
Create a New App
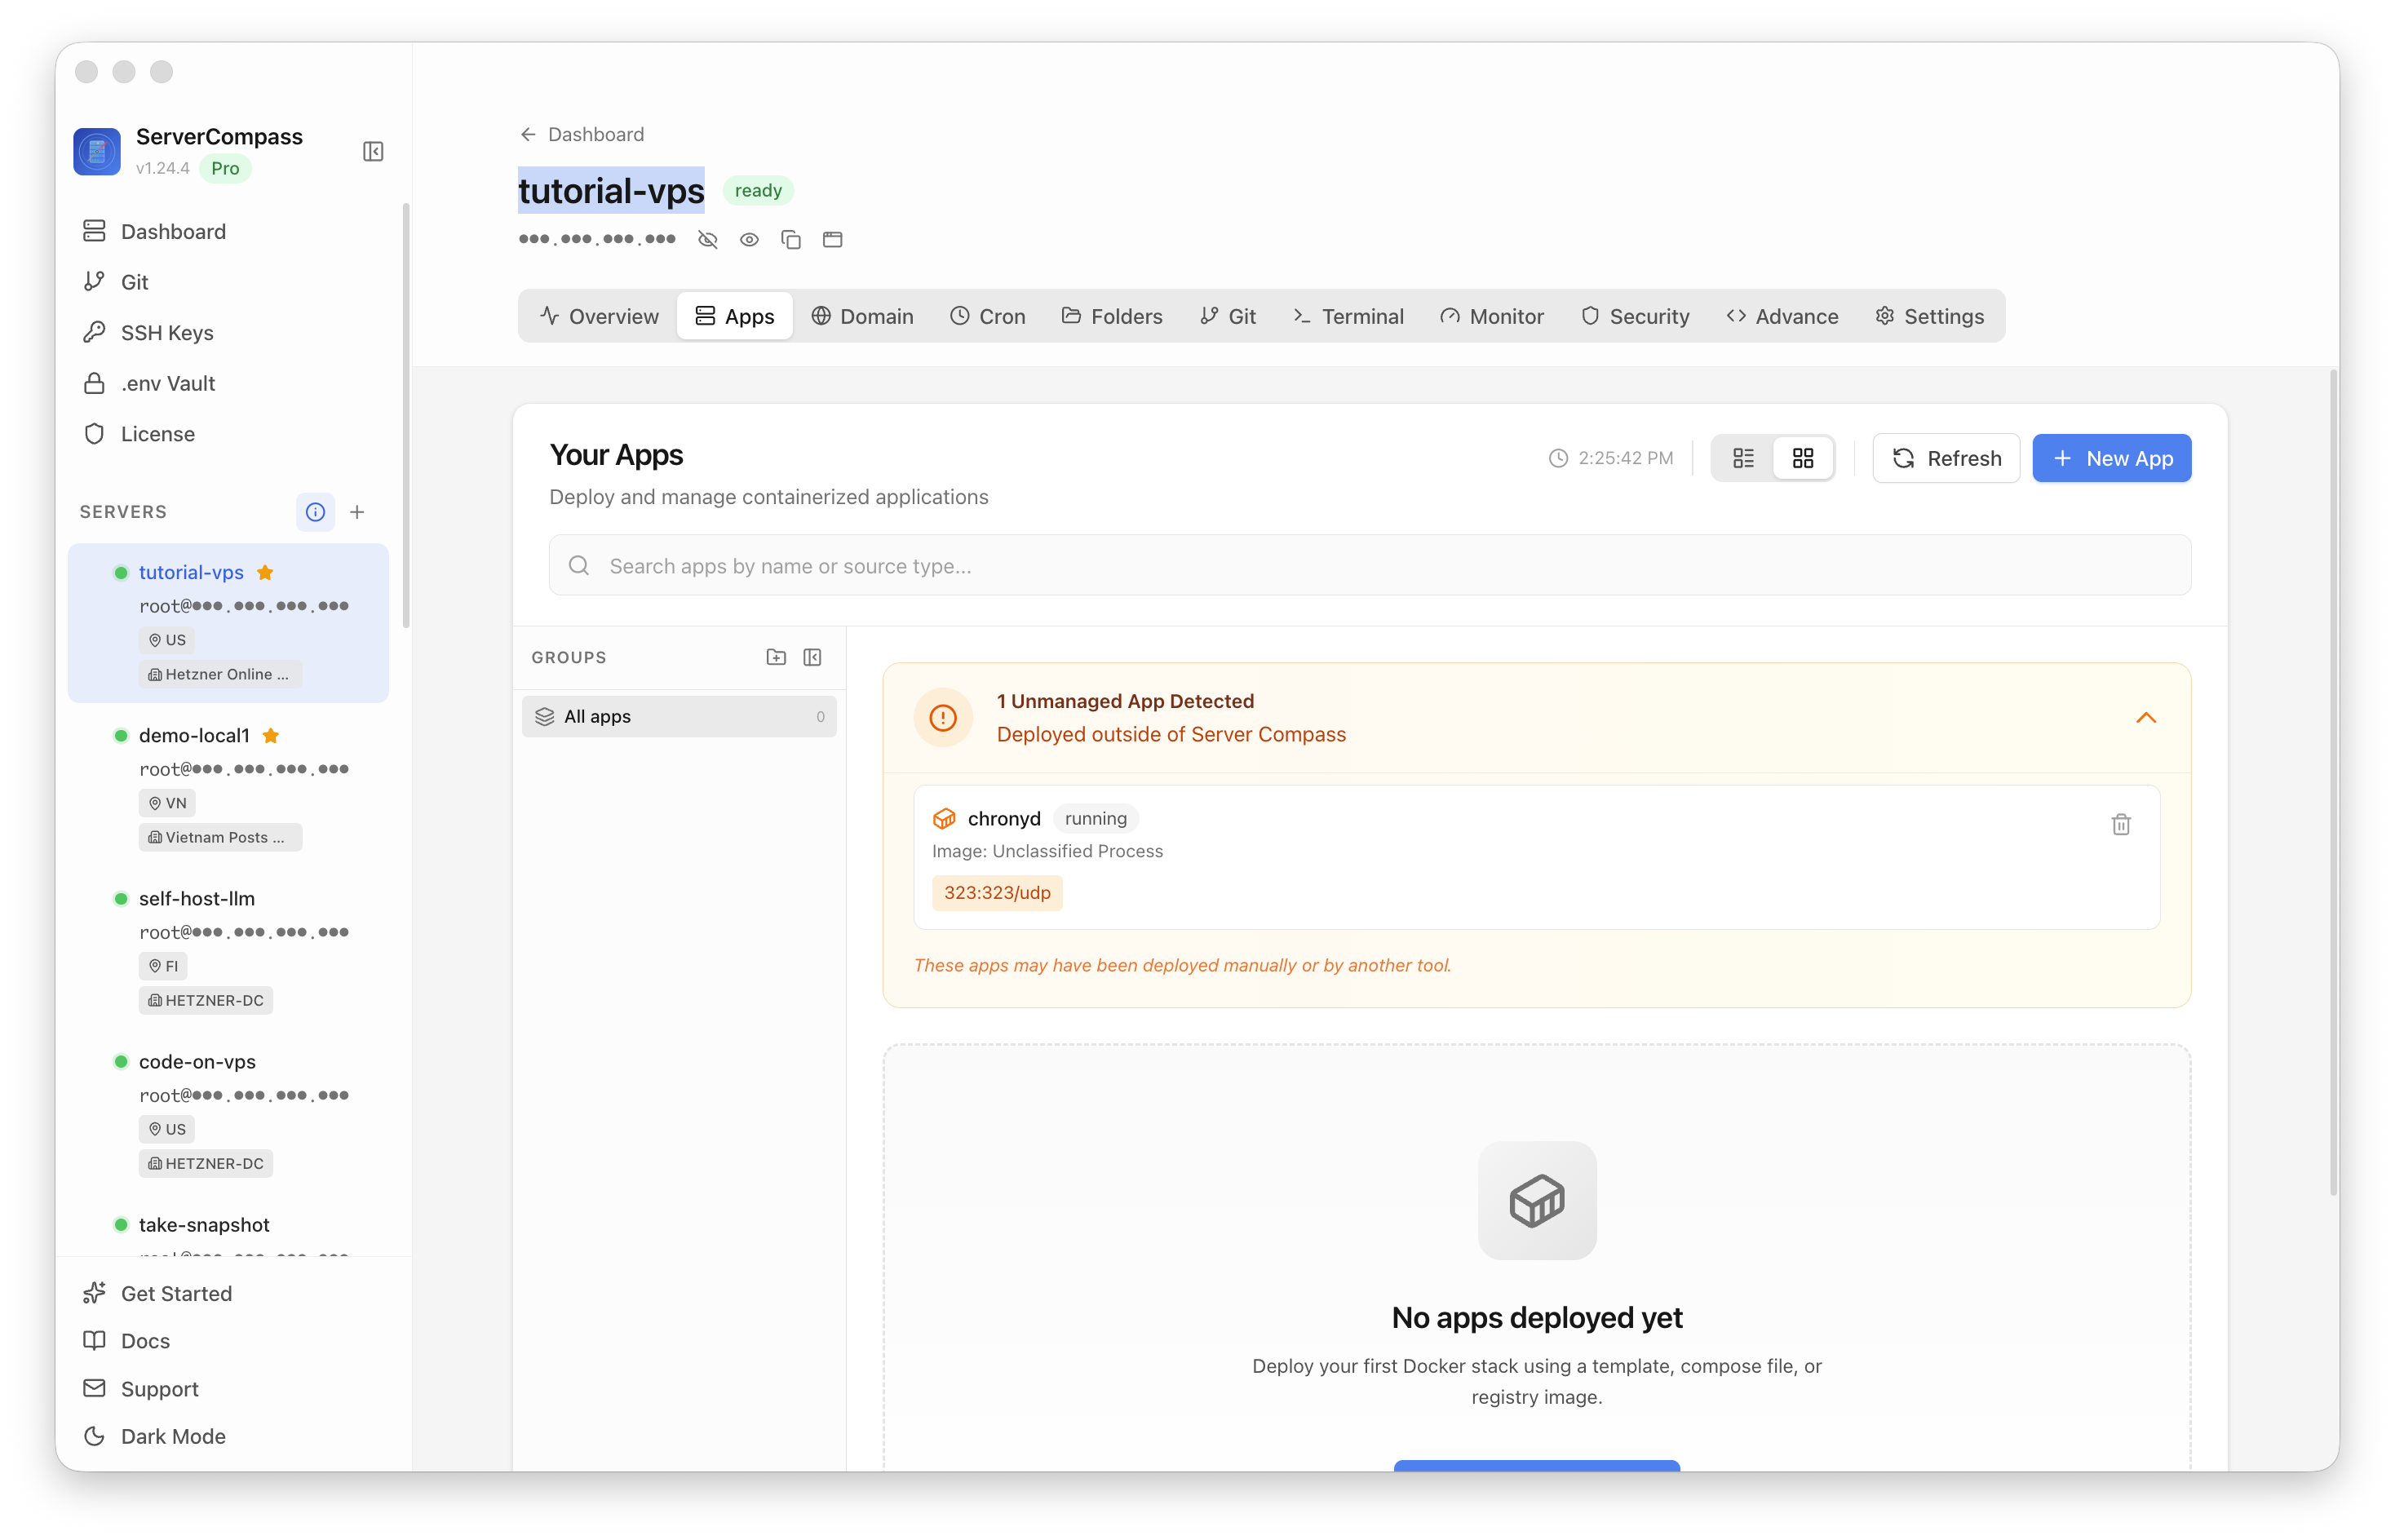tap(2112, 458)
